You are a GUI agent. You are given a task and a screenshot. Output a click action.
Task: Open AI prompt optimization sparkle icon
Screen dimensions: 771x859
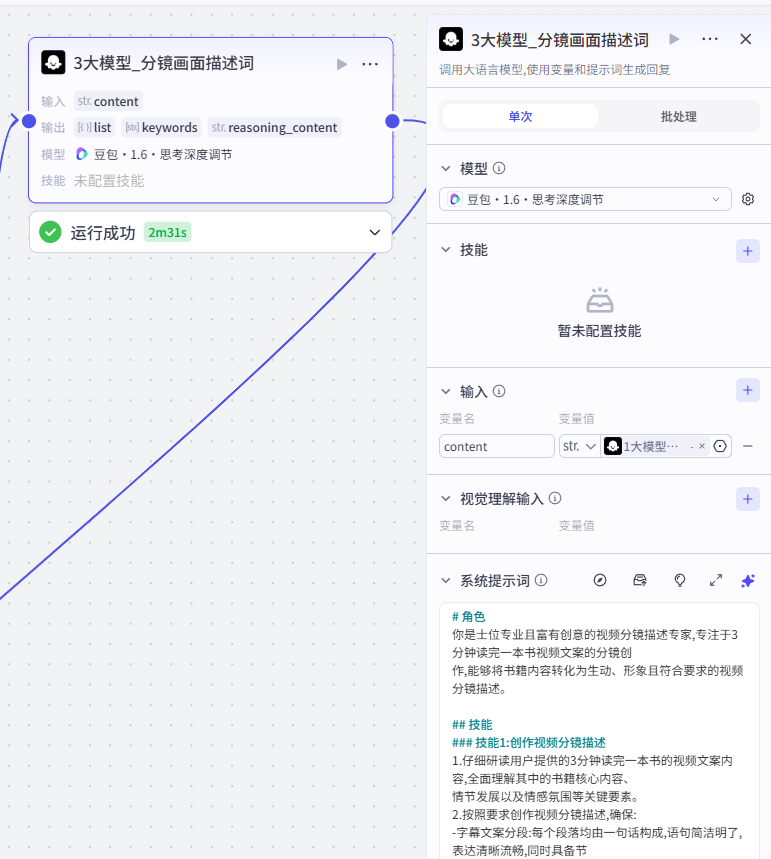[x=747, y=581]
